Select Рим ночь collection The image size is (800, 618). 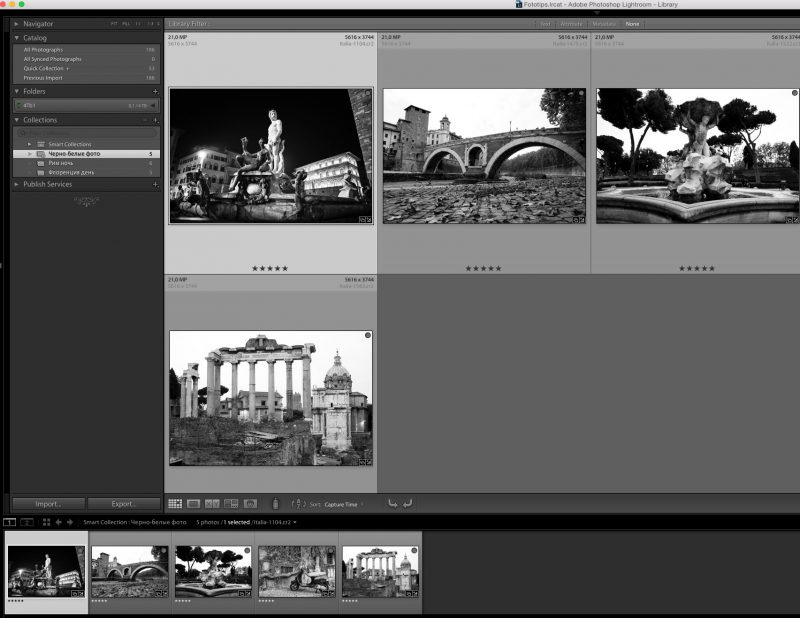(86, 163)
